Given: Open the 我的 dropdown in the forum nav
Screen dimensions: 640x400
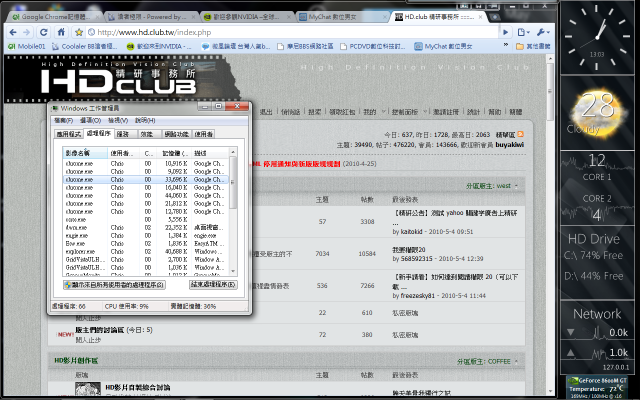Looking at the screenshot, I should tap(374, 112).
